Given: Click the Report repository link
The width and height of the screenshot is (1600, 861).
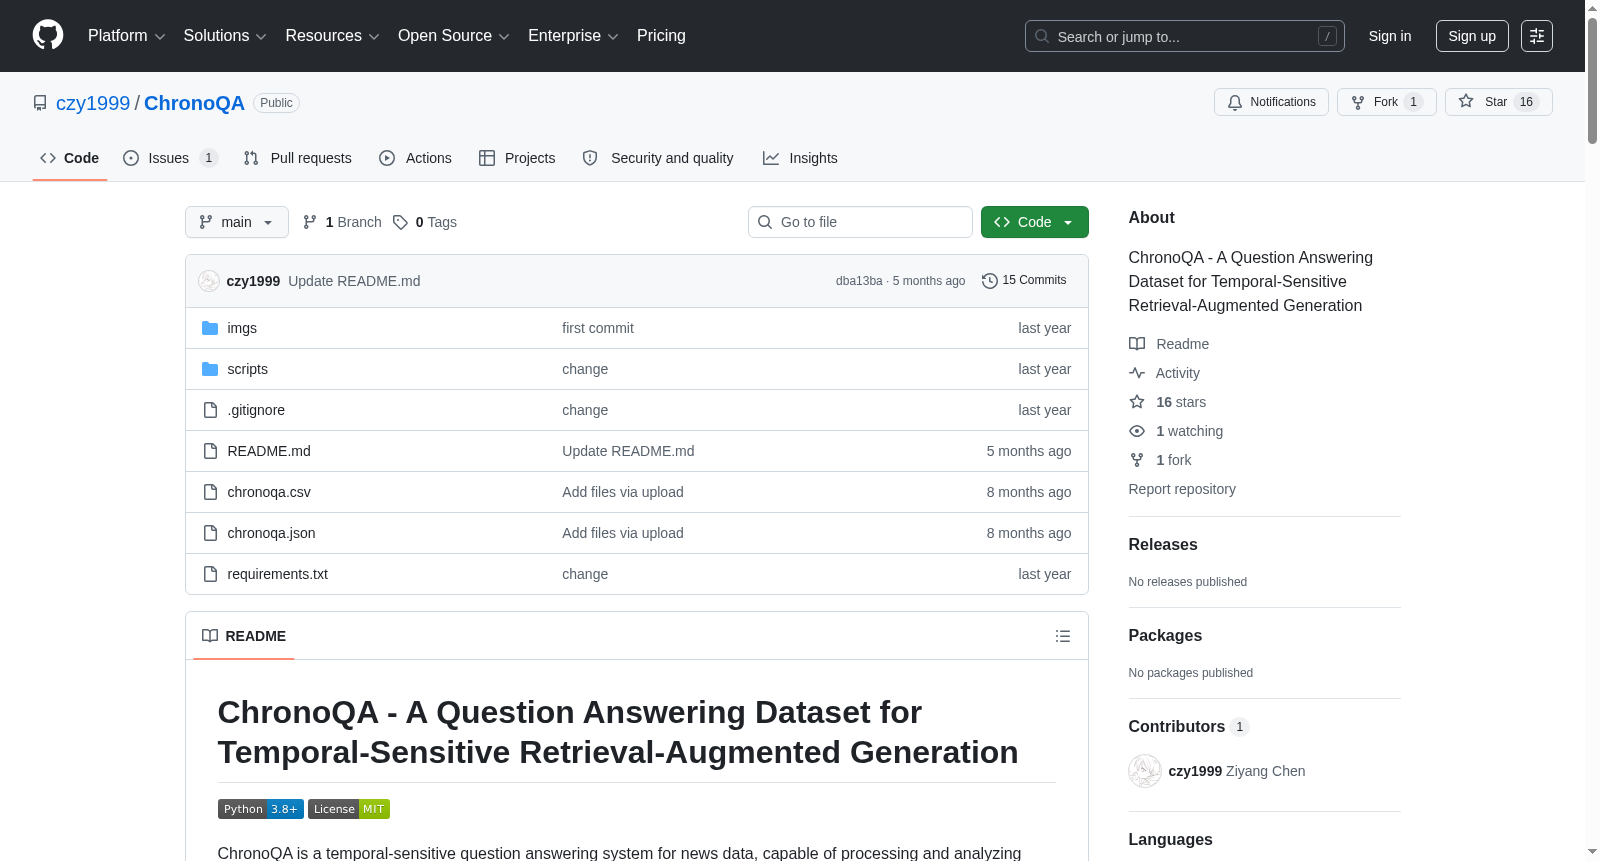Looking at the screenshot, I should pos(1182,489).
